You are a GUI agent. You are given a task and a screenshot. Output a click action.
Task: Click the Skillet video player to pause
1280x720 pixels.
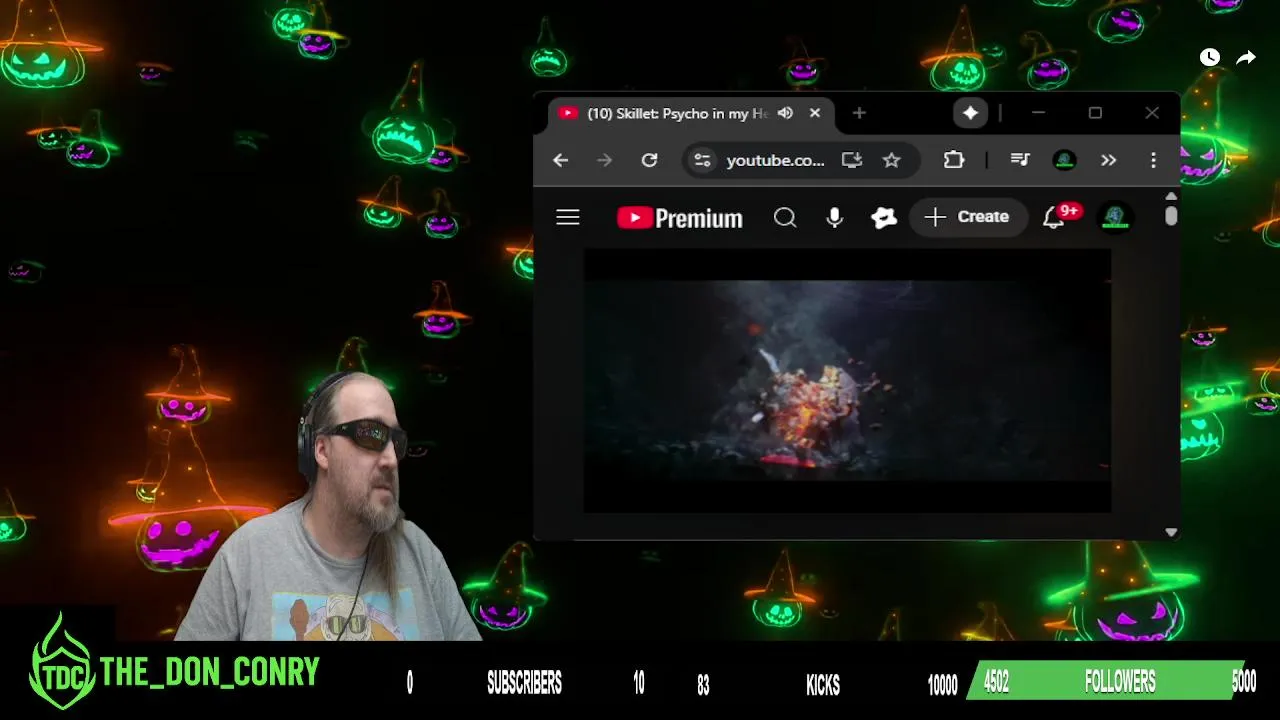[x=847, y=381]
